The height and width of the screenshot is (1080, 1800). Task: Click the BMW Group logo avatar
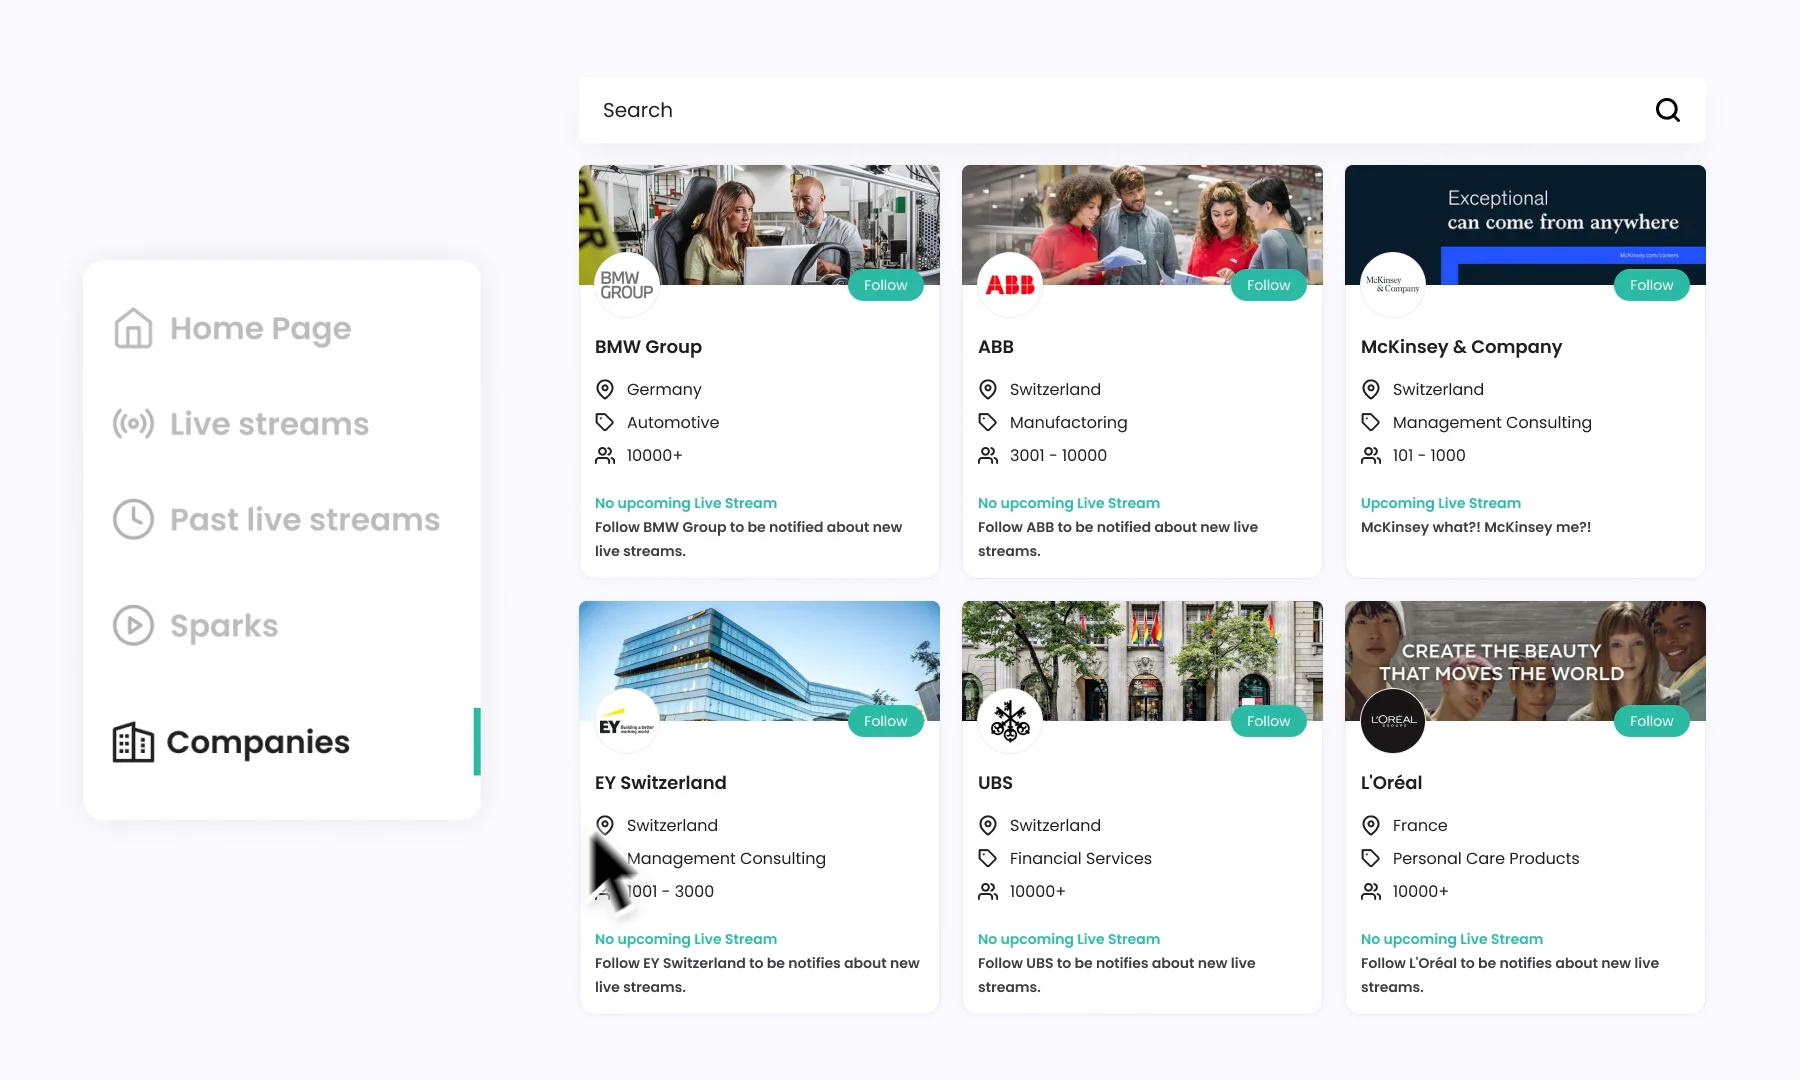[x=627, y=285]
